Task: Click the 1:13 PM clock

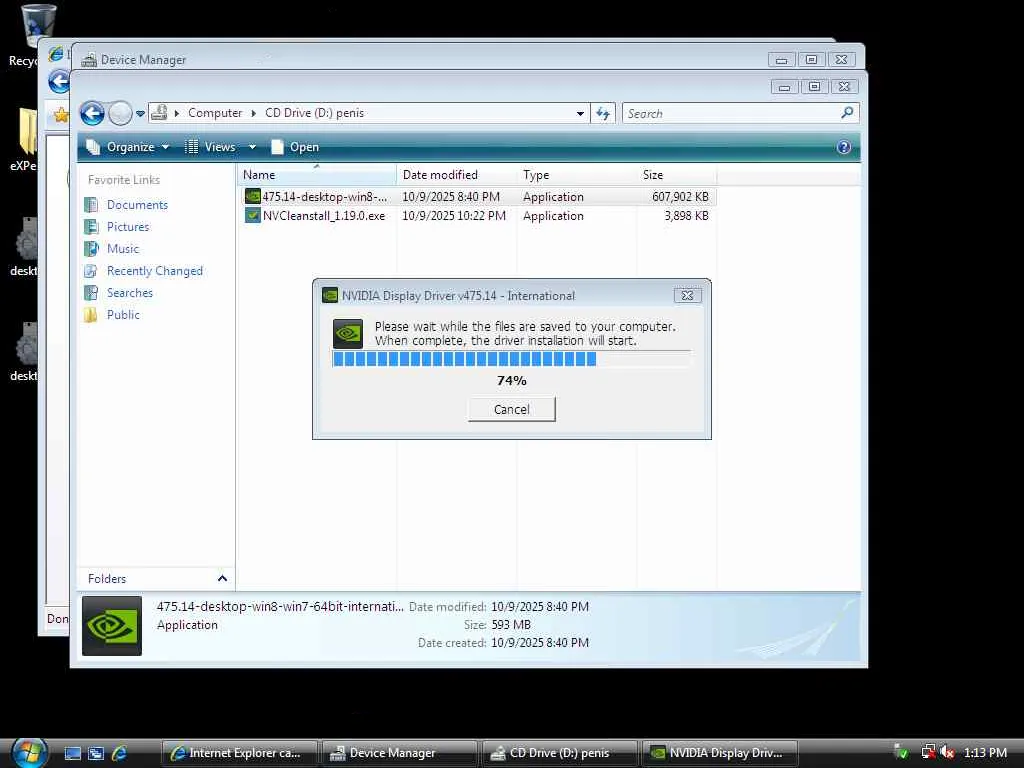Action: coord(985,752)
